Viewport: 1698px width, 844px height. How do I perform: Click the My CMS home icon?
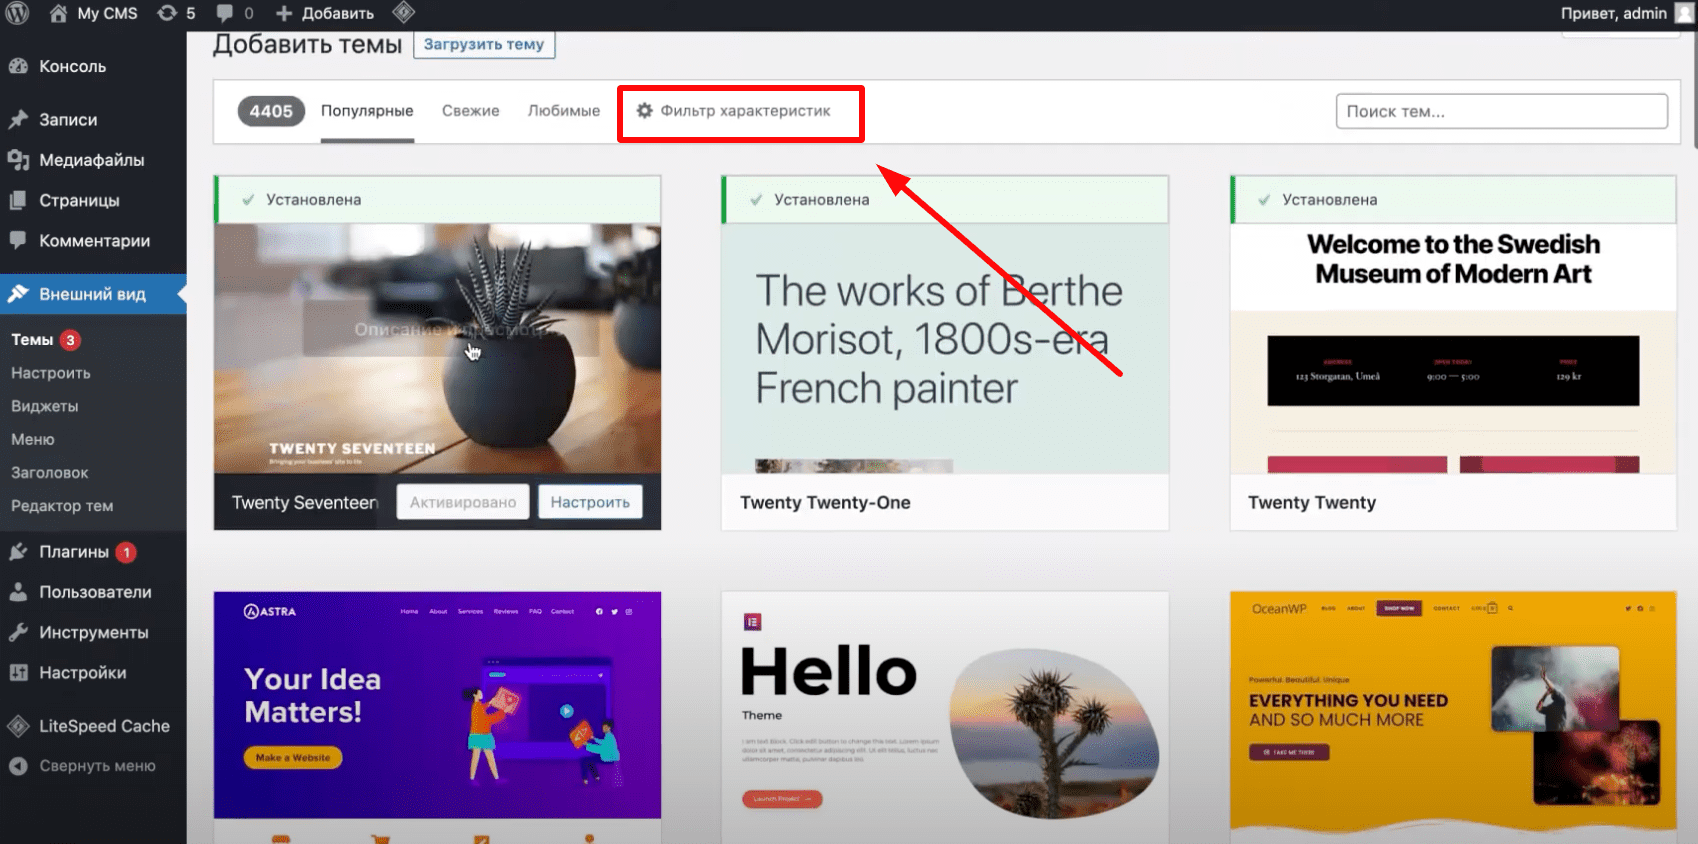click(59, 13)
